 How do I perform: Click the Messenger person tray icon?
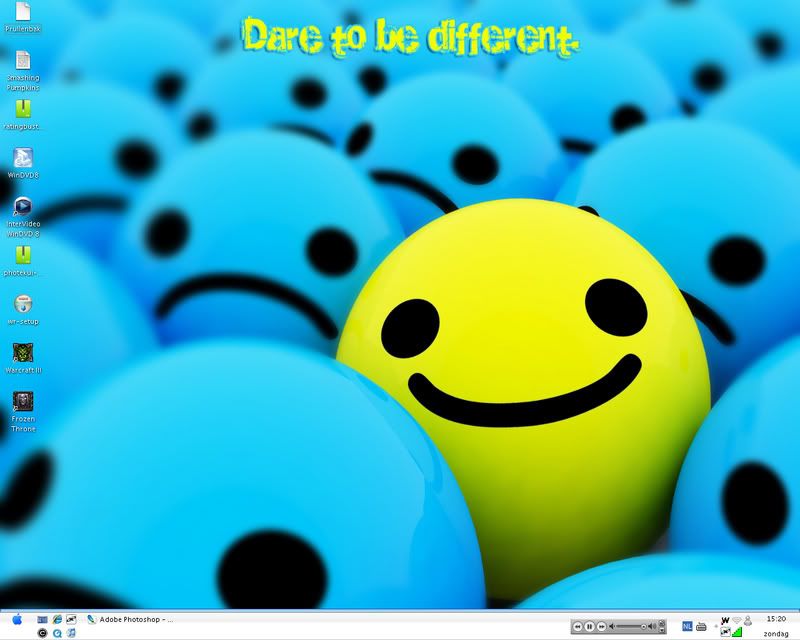coord(748,621)
